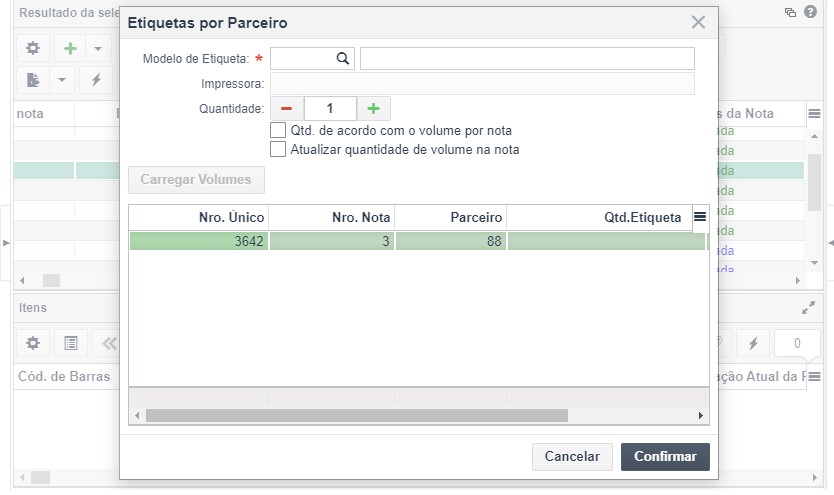This screenshot has width=834, height=495.
Task: Click the lightning actions icon in results toolbar
Action: [x=96, y=80]
